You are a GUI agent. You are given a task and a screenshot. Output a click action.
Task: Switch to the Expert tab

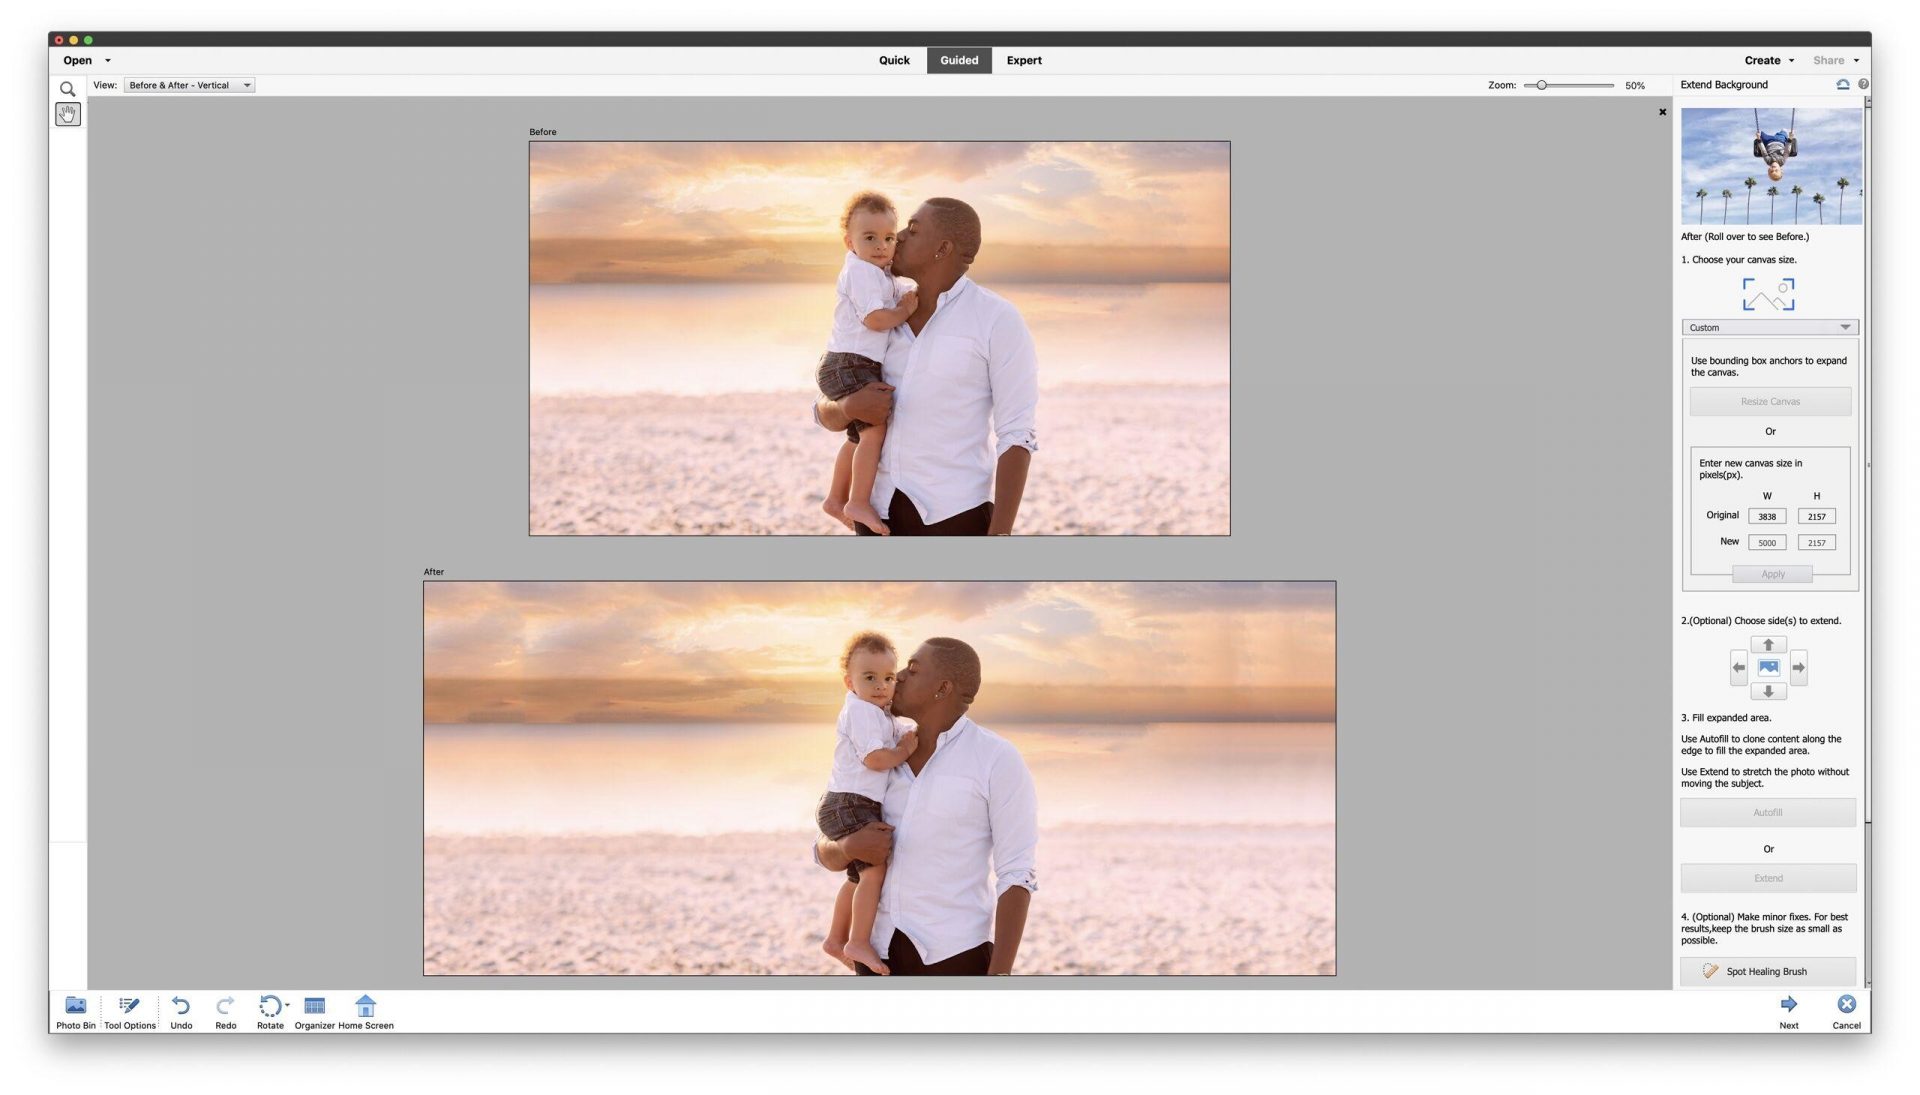[x=1023, y=60]
